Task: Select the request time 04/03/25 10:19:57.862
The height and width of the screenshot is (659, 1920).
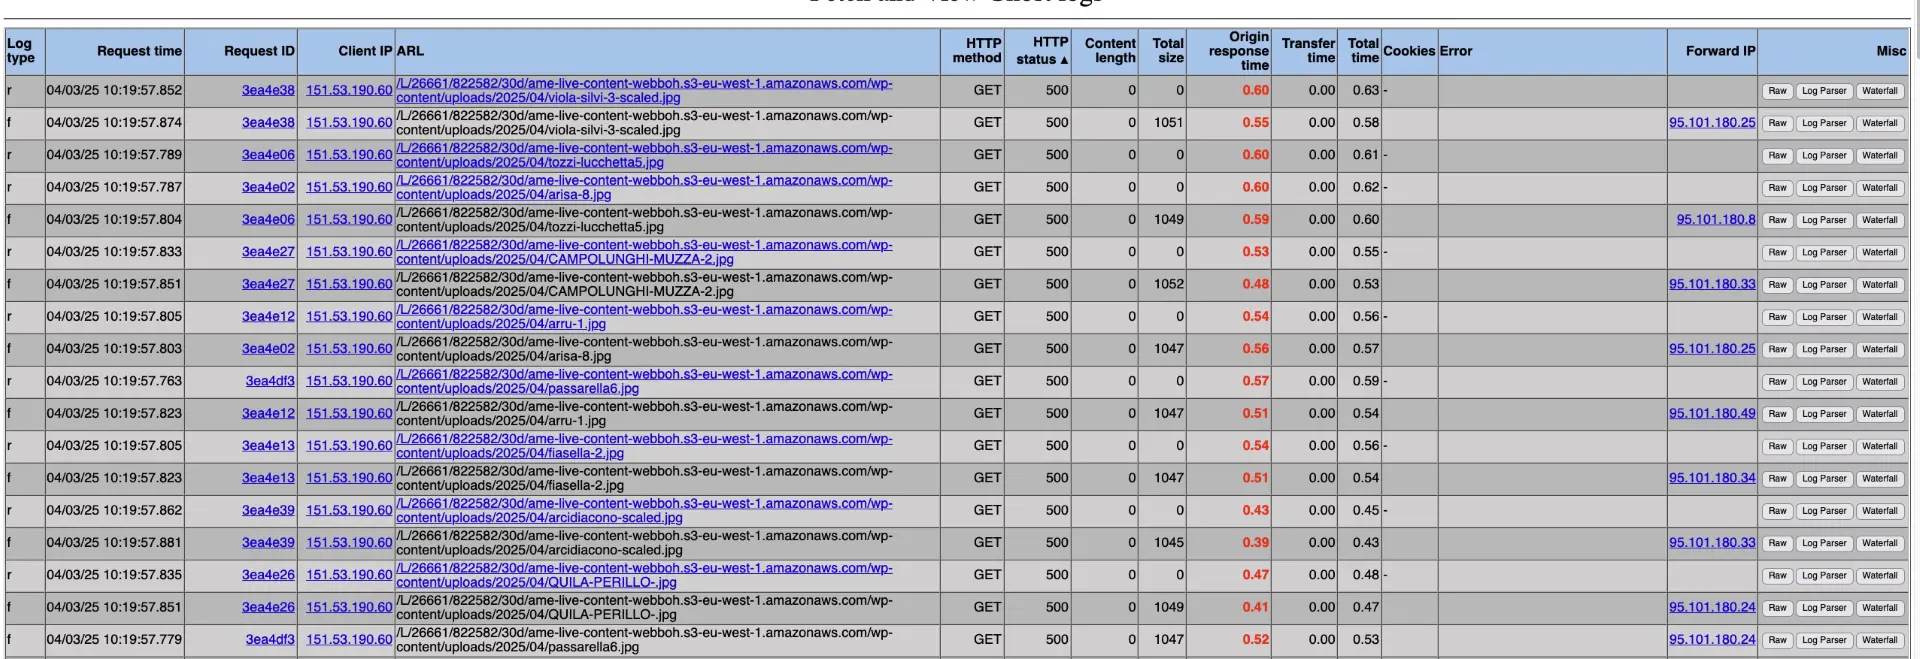Action: [114, 510]
